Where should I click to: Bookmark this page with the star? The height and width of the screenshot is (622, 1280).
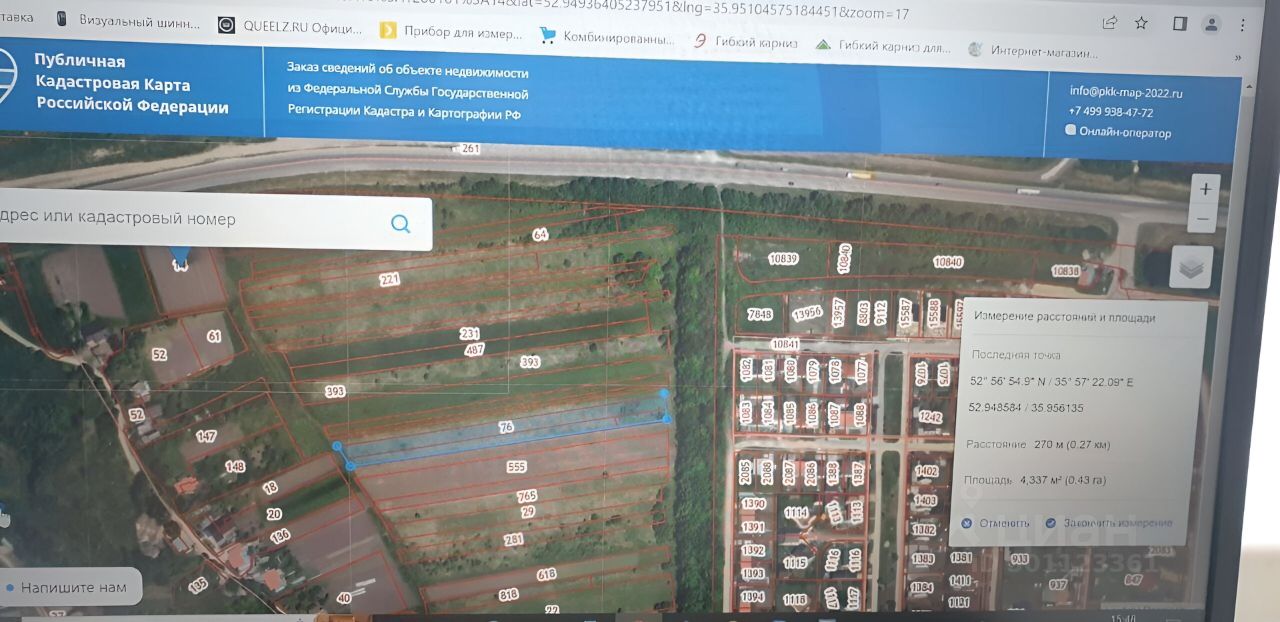click(1141, 23)
